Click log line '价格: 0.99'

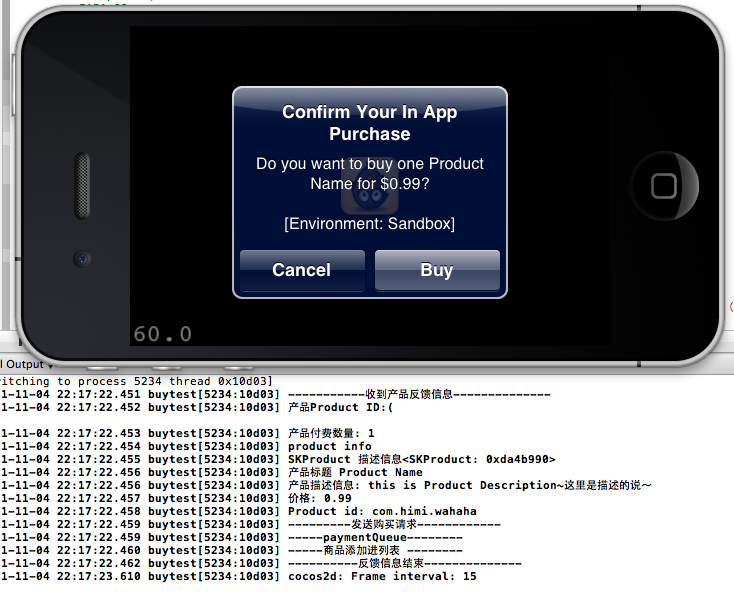[320, 498]
